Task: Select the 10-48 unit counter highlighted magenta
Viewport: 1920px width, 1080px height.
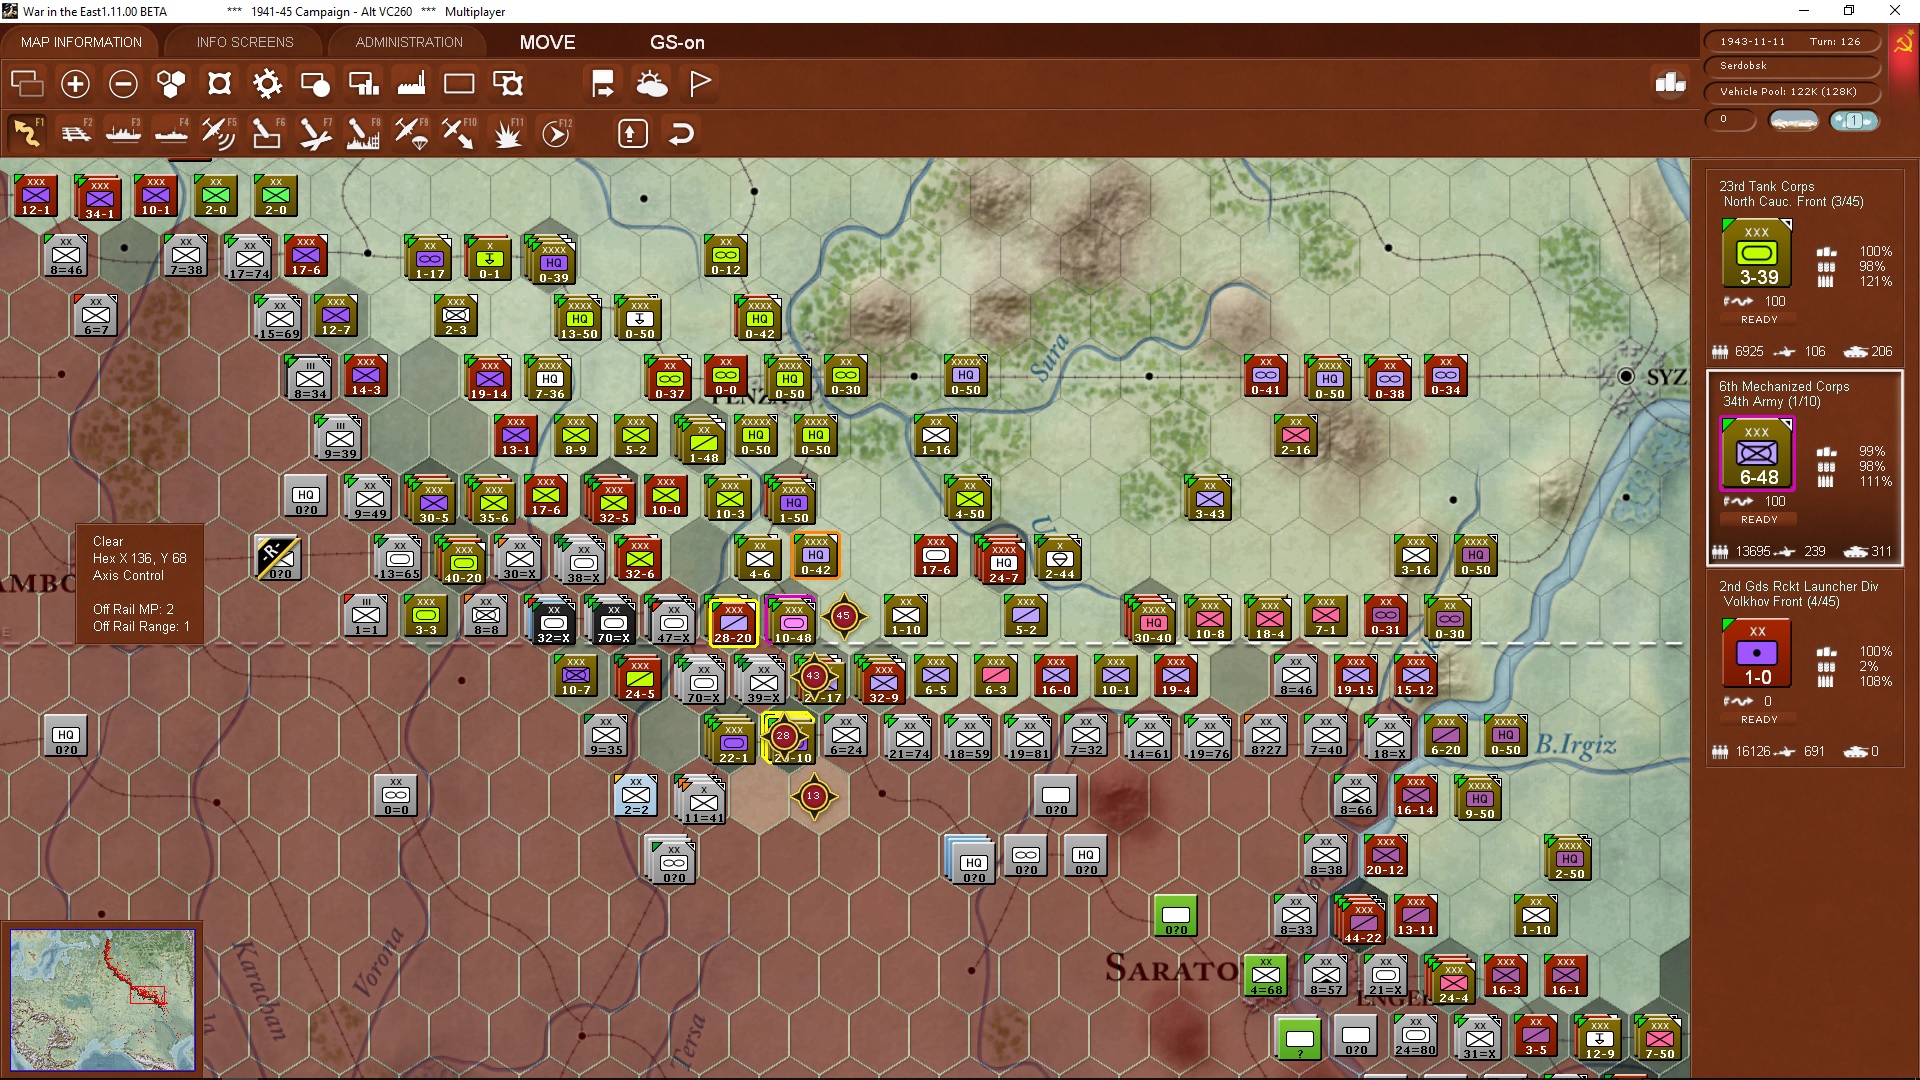Action: point(792,621)
